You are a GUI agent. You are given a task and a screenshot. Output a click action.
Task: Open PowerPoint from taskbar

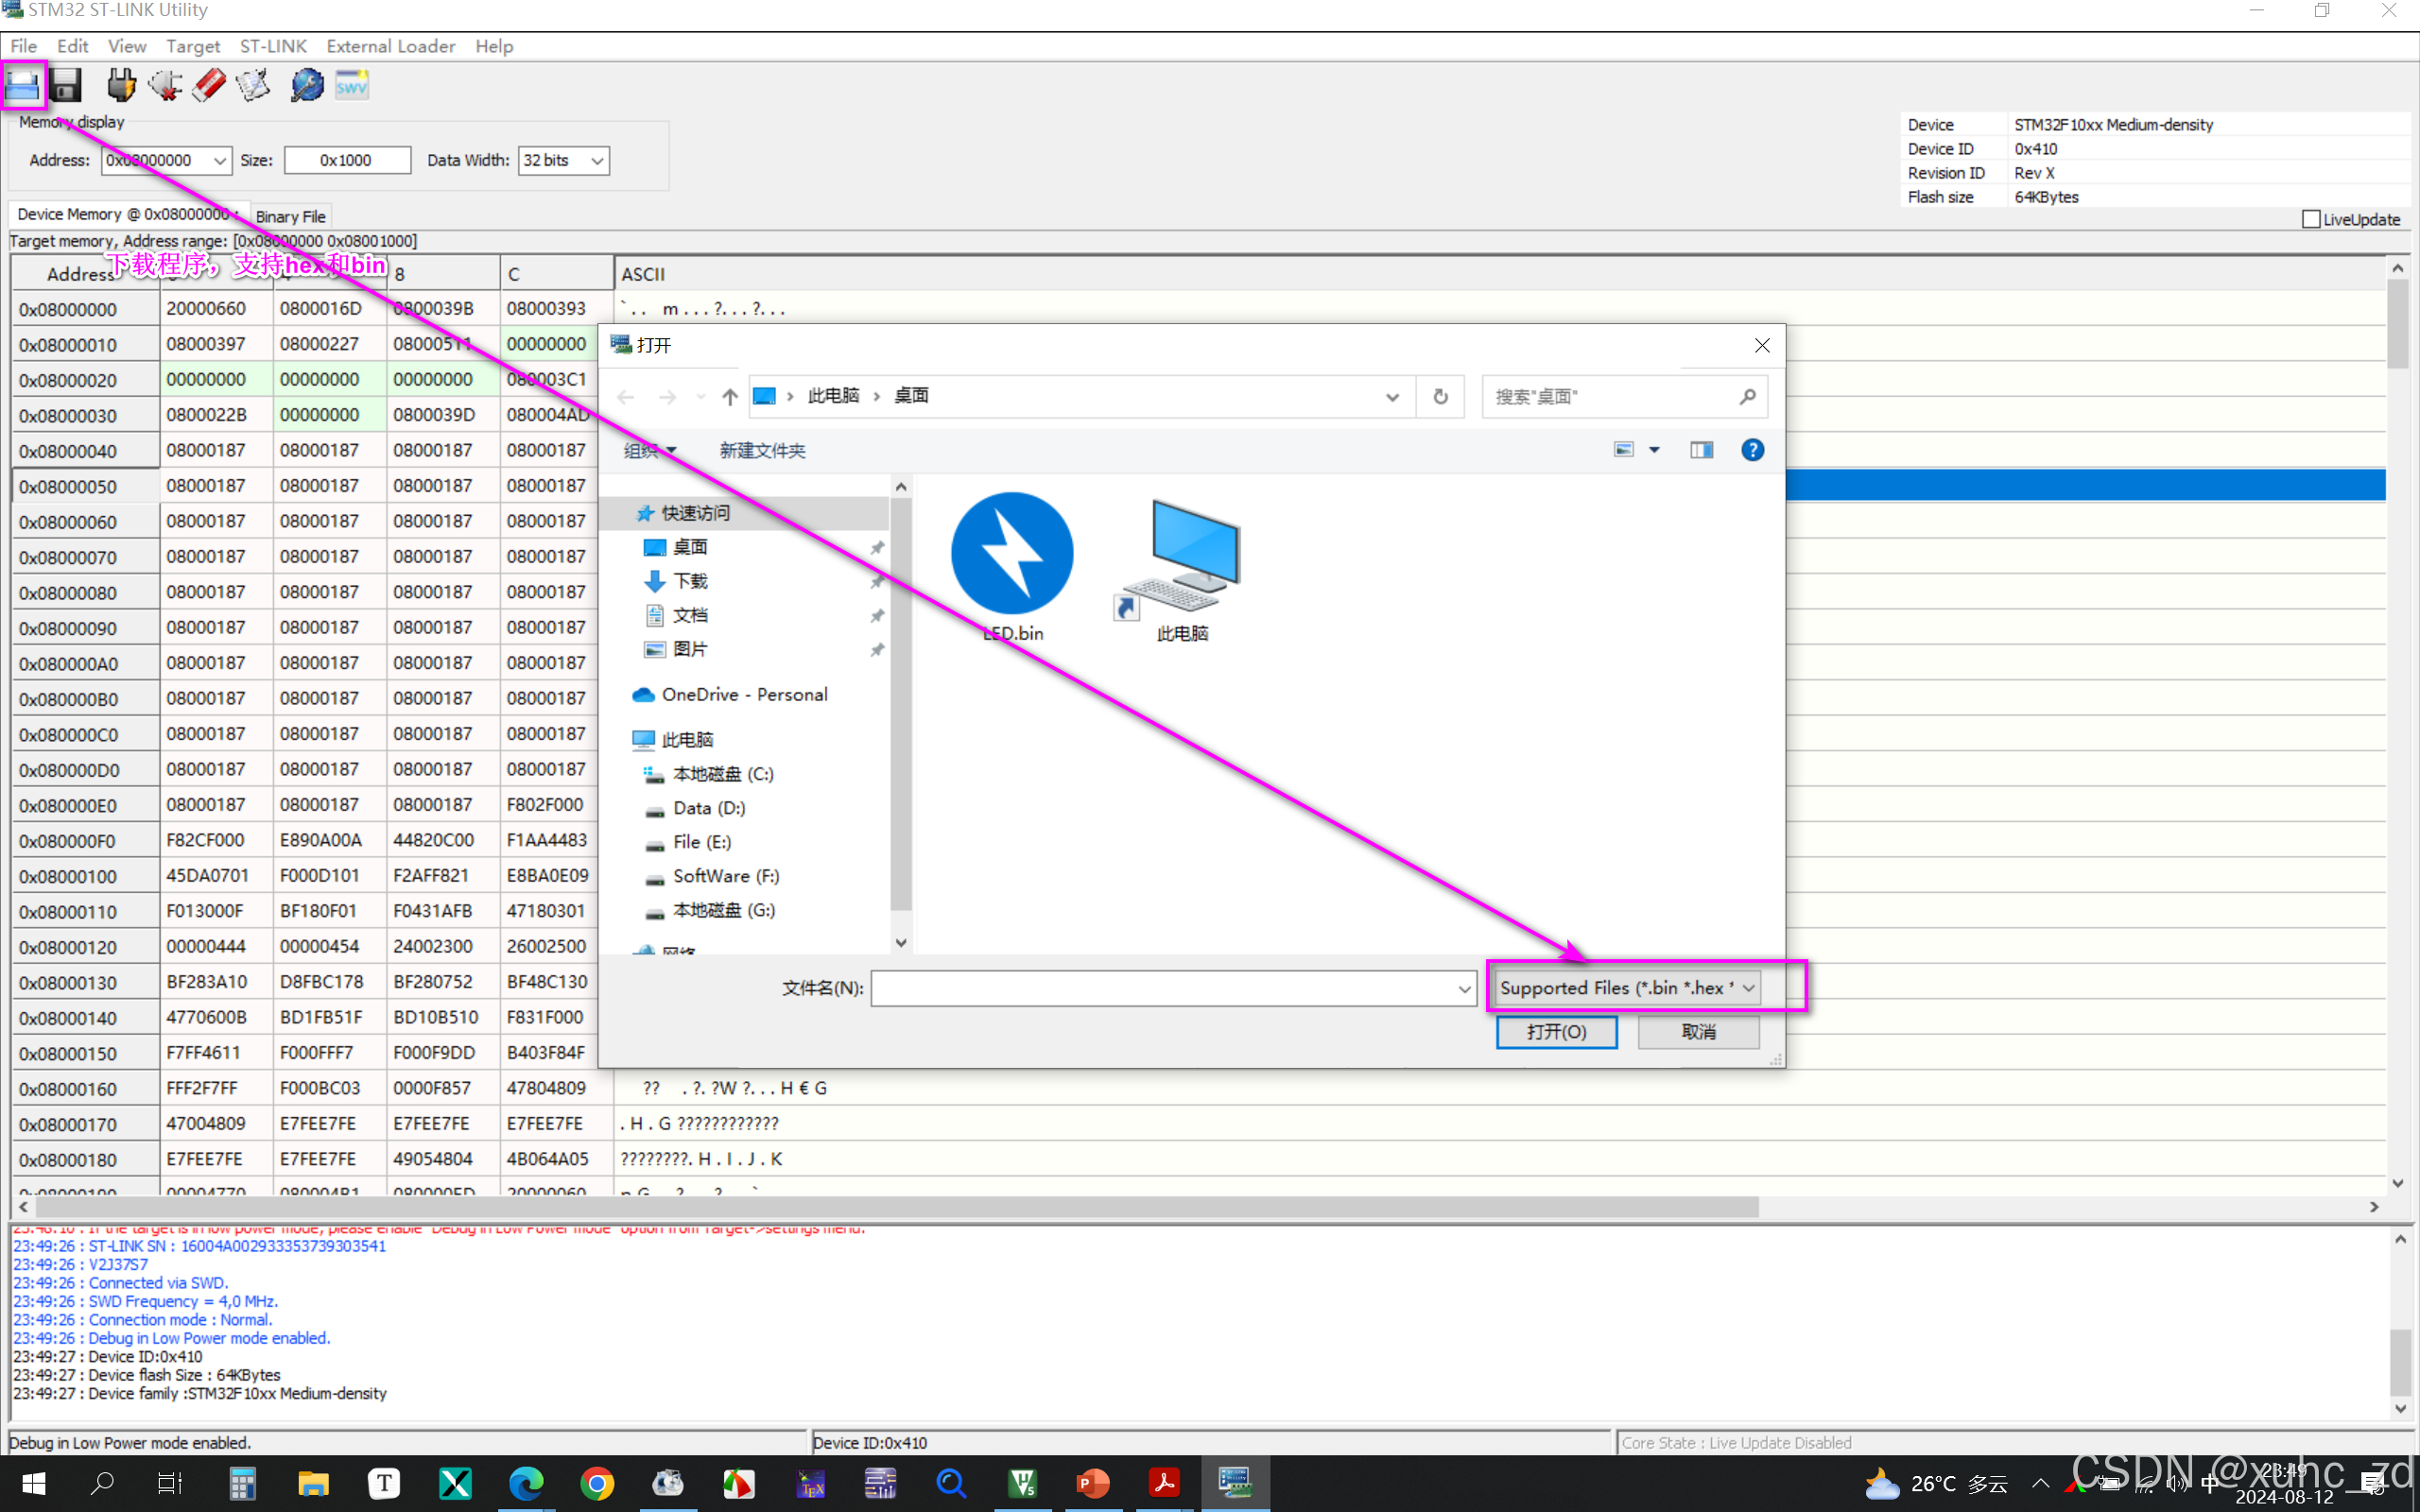coord(1093,1484)
